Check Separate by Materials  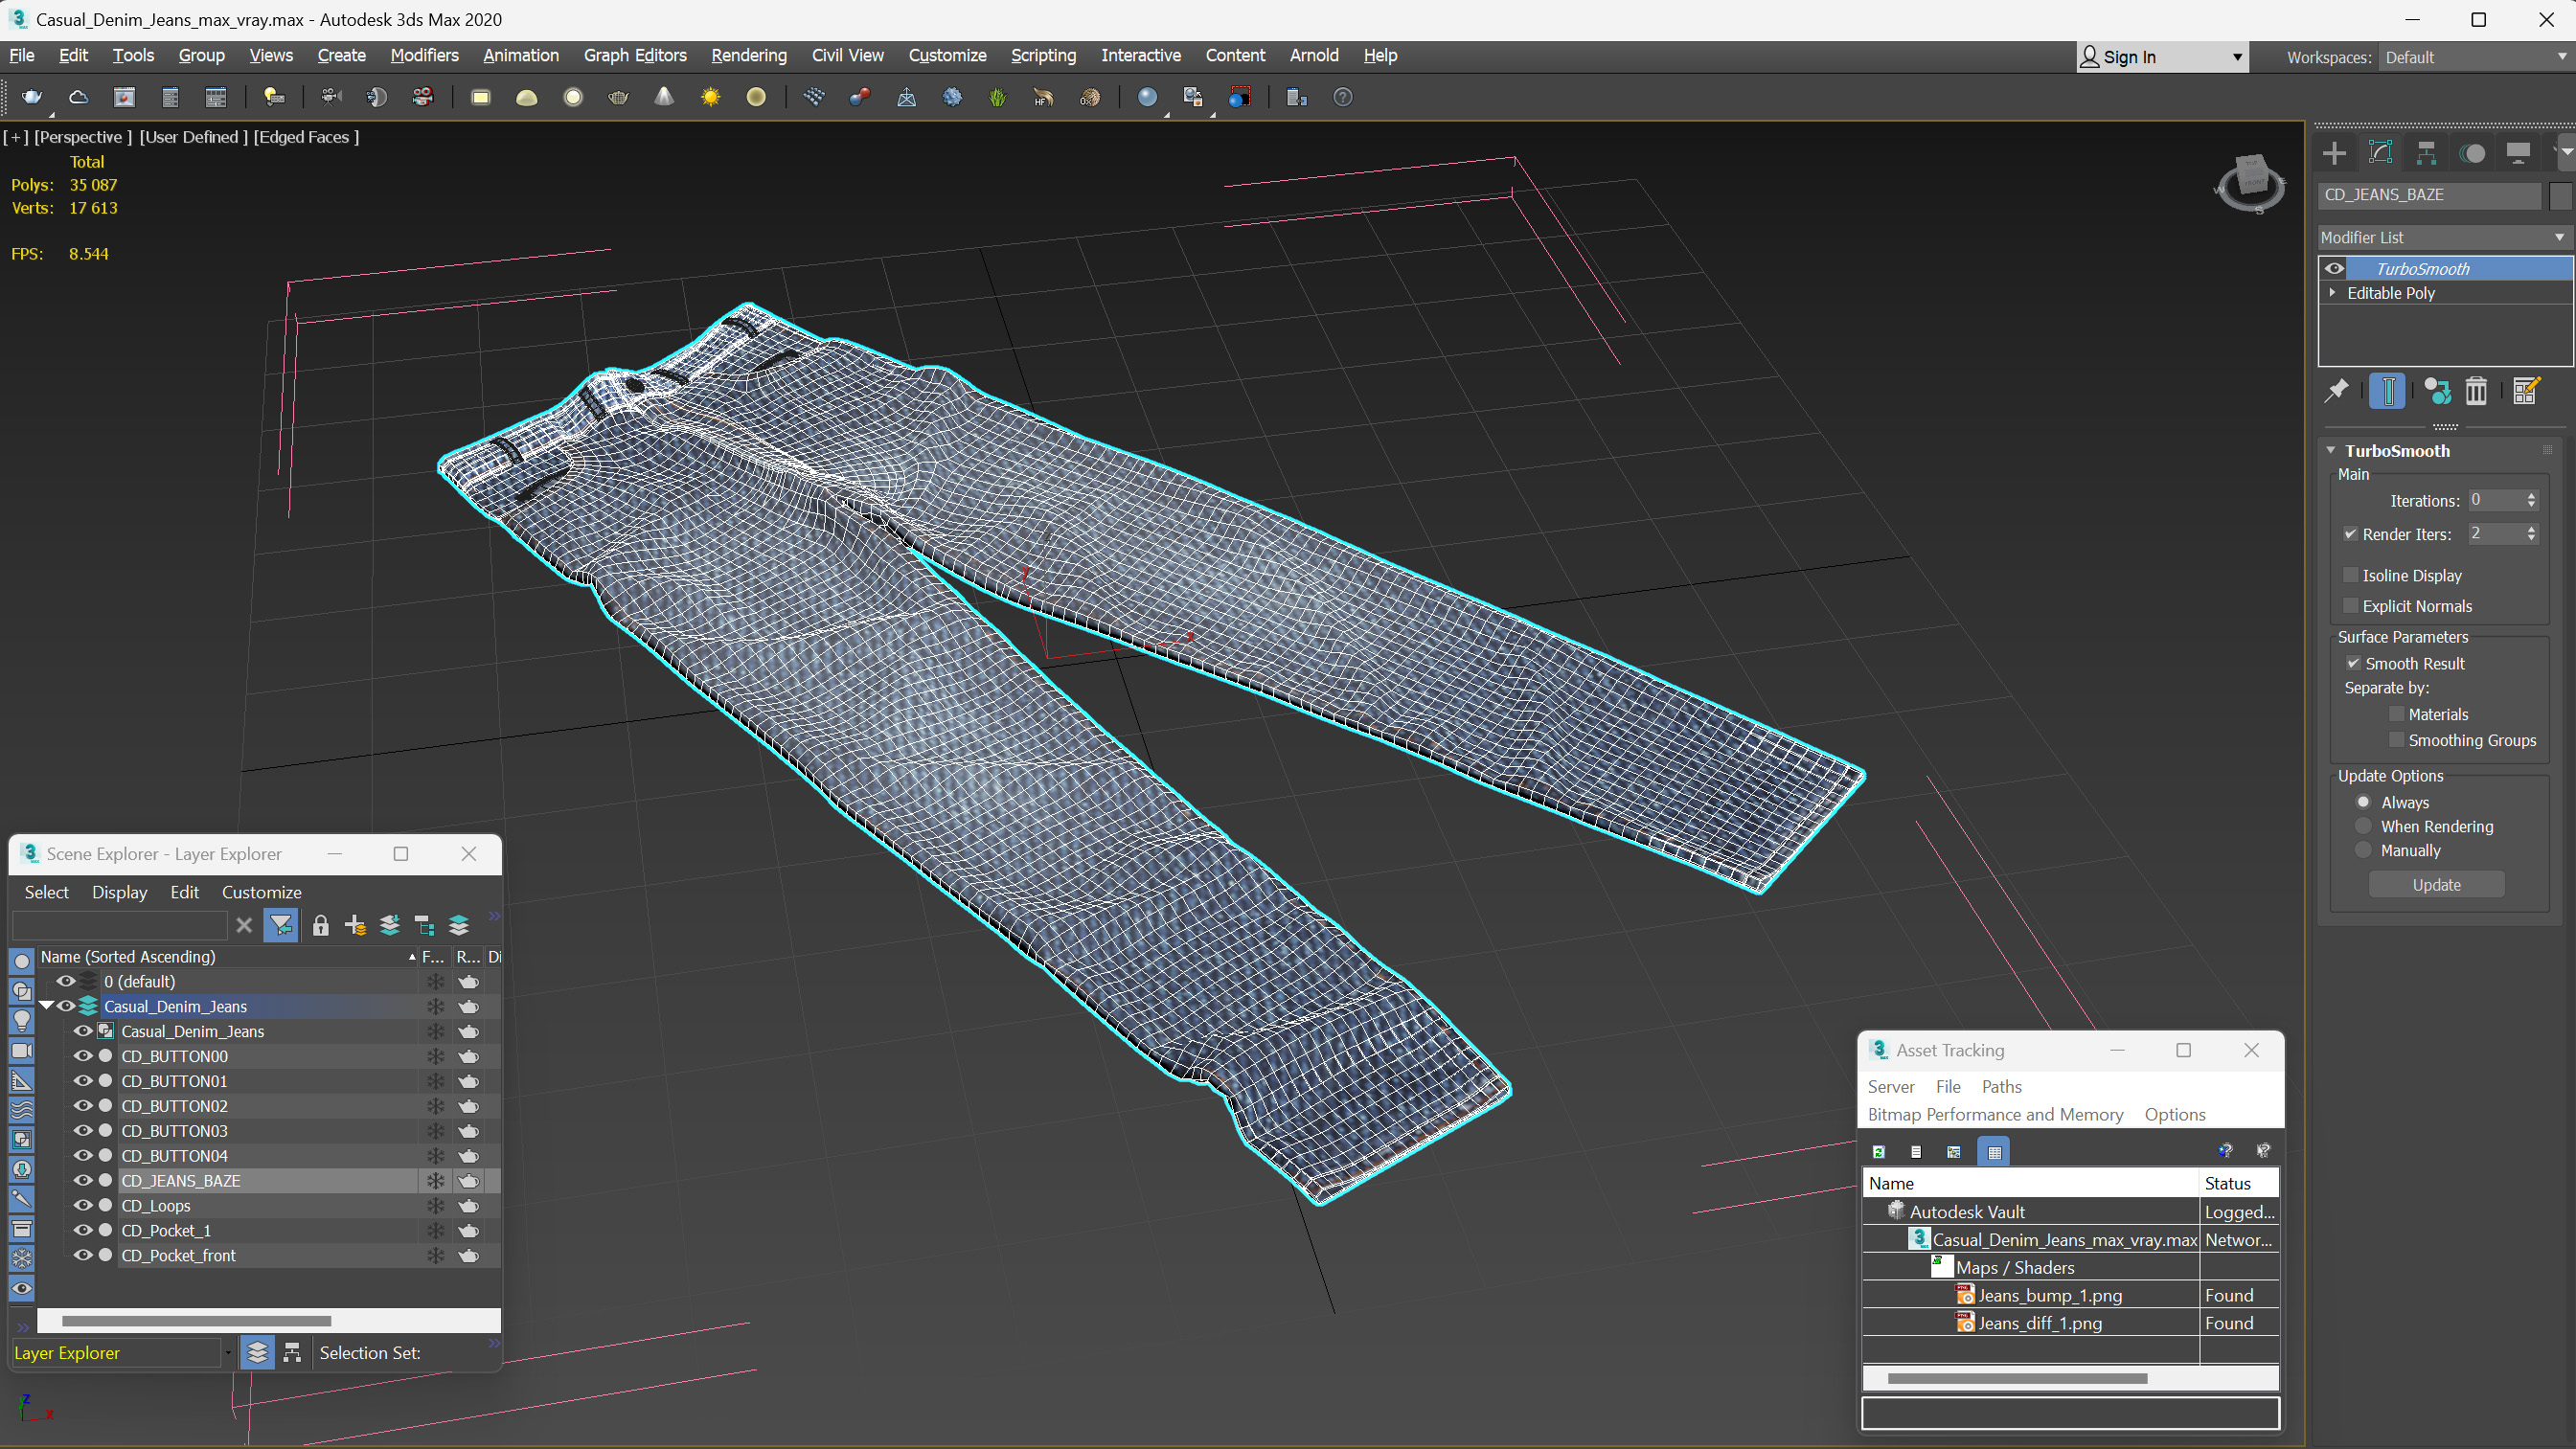point(2397,714)
